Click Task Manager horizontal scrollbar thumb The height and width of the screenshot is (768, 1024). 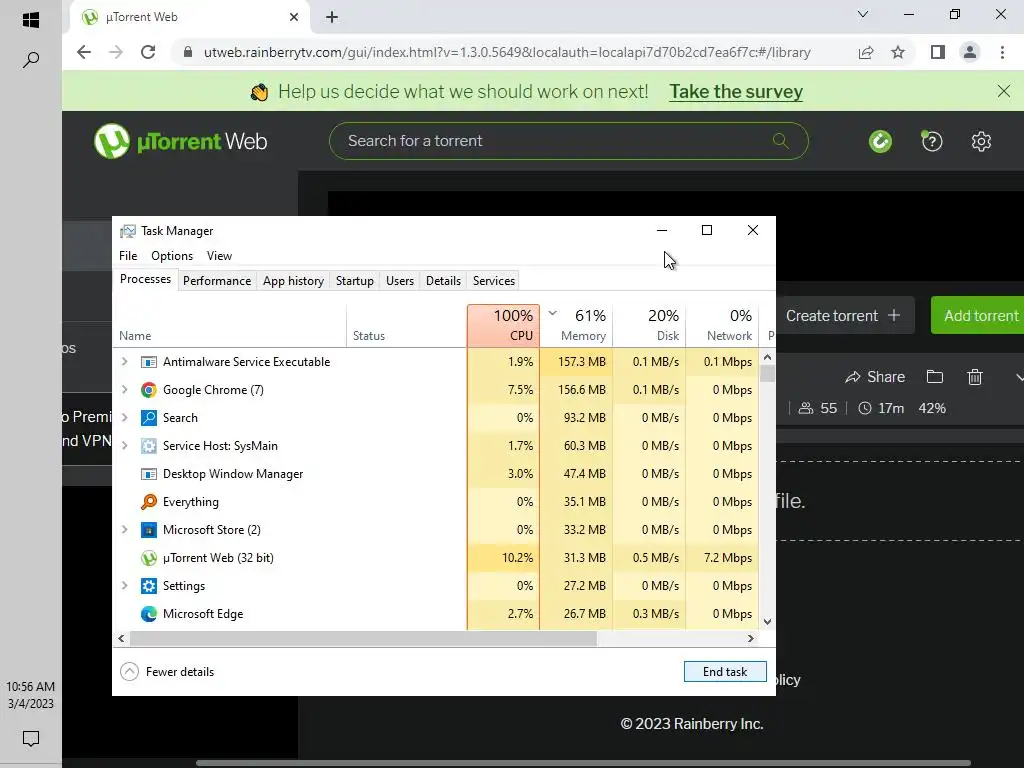point(363,638)
